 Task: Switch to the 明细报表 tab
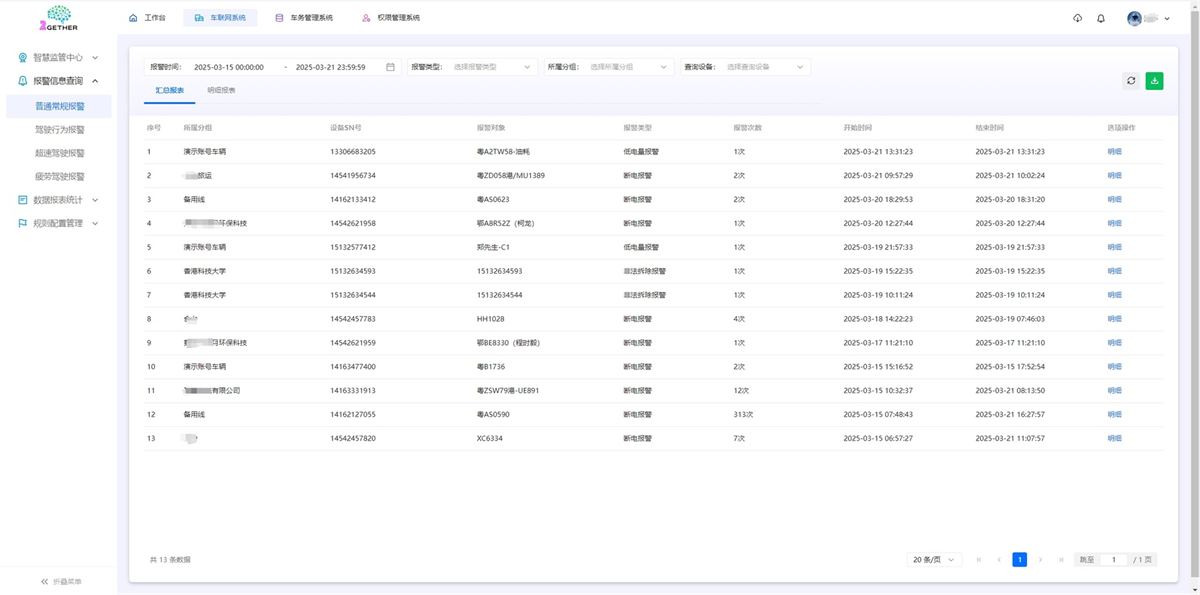[x=221, y=90]
